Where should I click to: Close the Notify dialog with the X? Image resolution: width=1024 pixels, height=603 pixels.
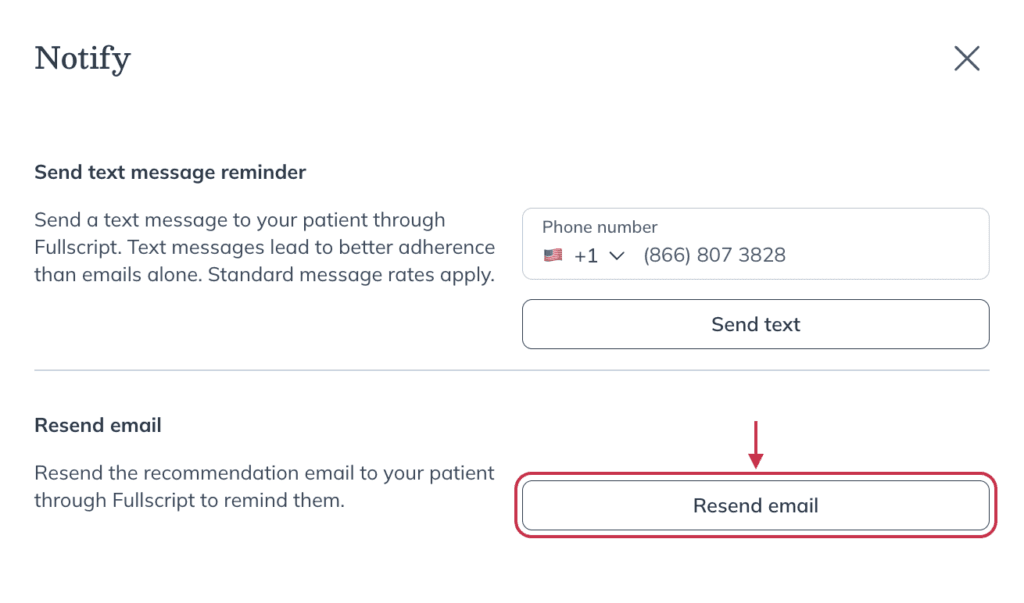coord(967,58)
